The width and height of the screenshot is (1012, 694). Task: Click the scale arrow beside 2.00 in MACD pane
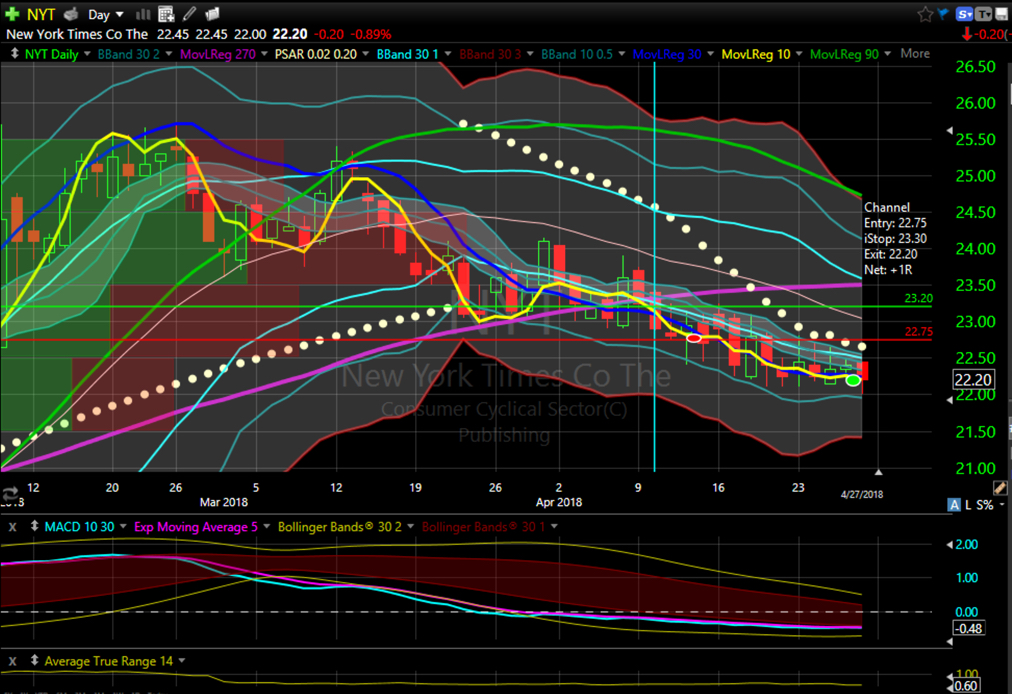pos(949,545)
